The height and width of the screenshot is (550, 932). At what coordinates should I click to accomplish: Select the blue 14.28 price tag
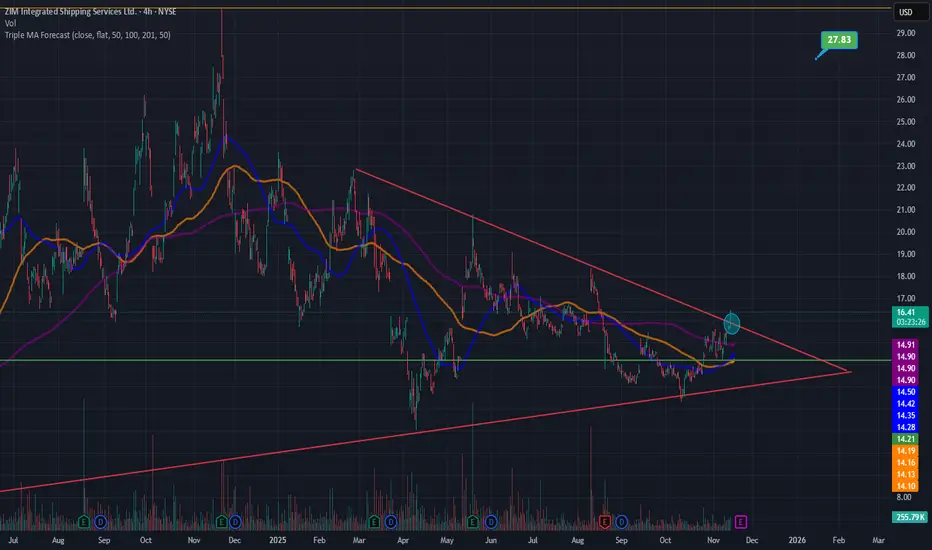click(x=906, y=428)
